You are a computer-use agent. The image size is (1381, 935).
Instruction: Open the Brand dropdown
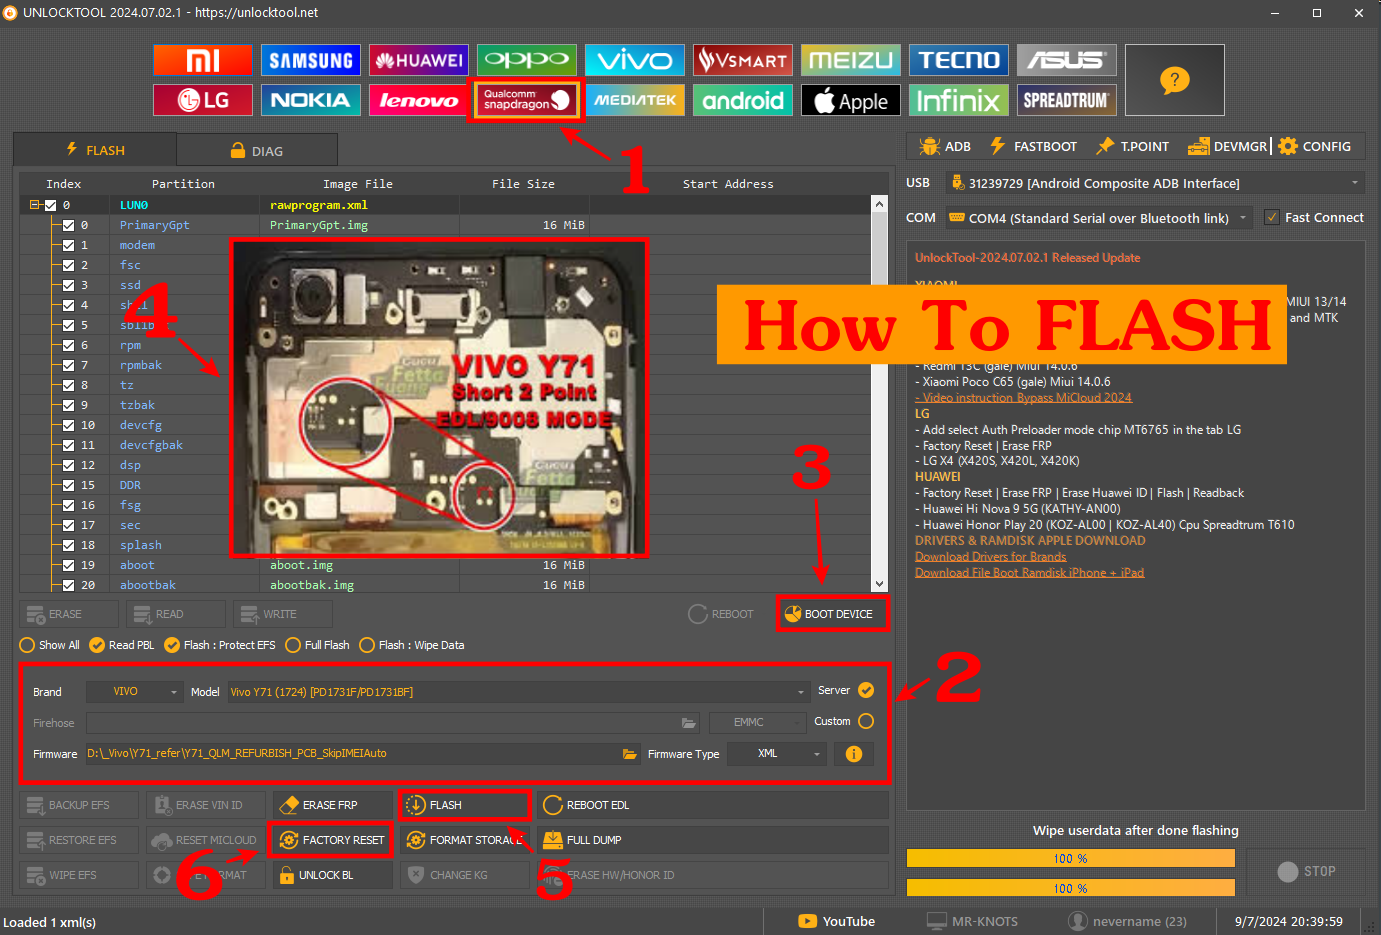[134, 692]
